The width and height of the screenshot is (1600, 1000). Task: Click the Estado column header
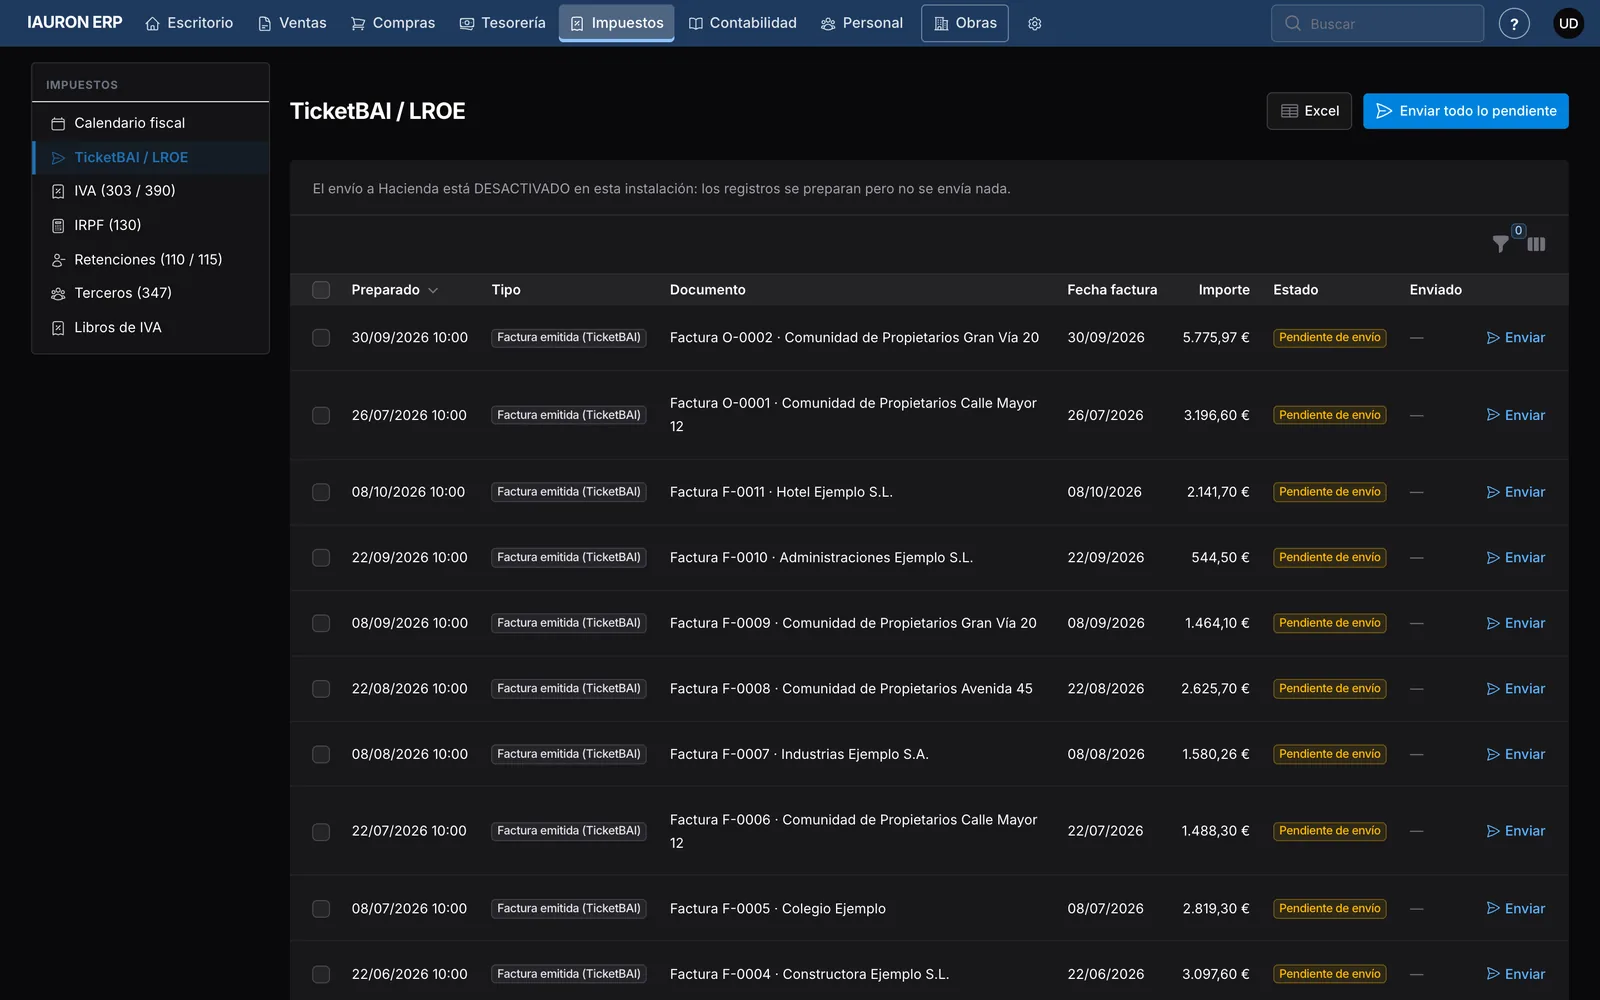tap(1296, 290)
